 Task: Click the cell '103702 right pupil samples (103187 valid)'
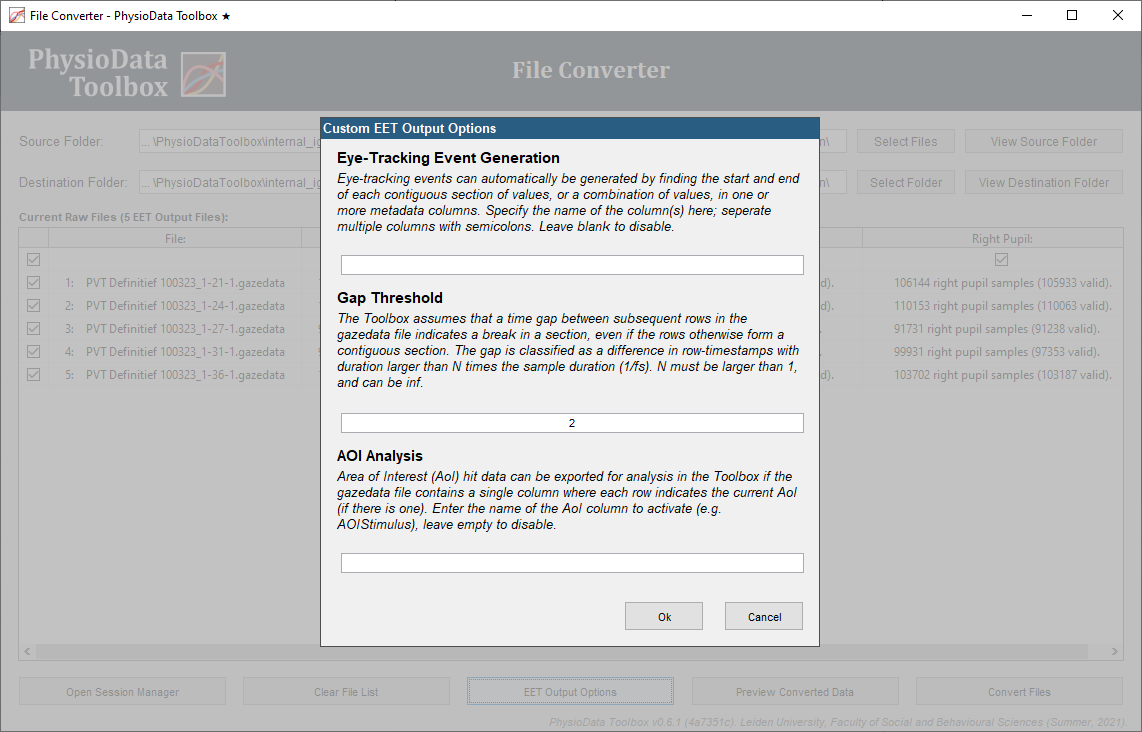click(1002, 375)
